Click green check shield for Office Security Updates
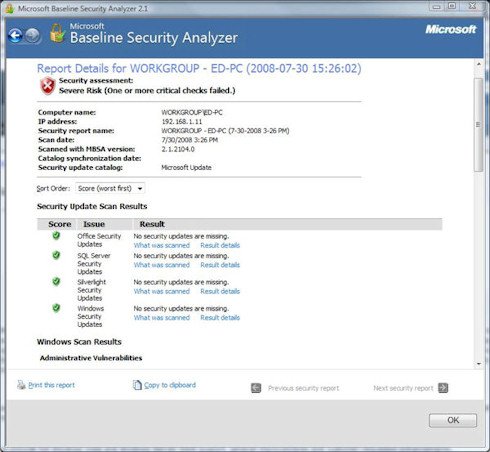The height and width of the screenshot is (452, 490). pyautogui.click(x=56, y=236)
